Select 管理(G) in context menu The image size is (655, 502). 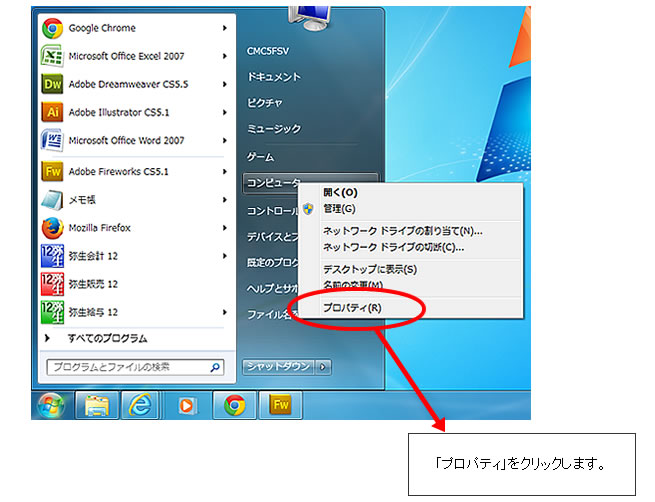(339, 208)
